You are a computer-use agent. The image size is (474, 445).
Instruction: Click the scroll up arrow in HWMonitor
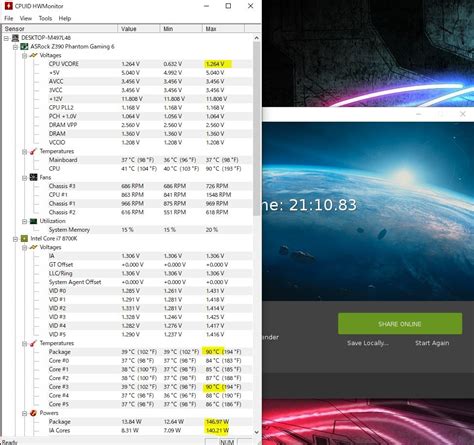click(x=256, y=38)
